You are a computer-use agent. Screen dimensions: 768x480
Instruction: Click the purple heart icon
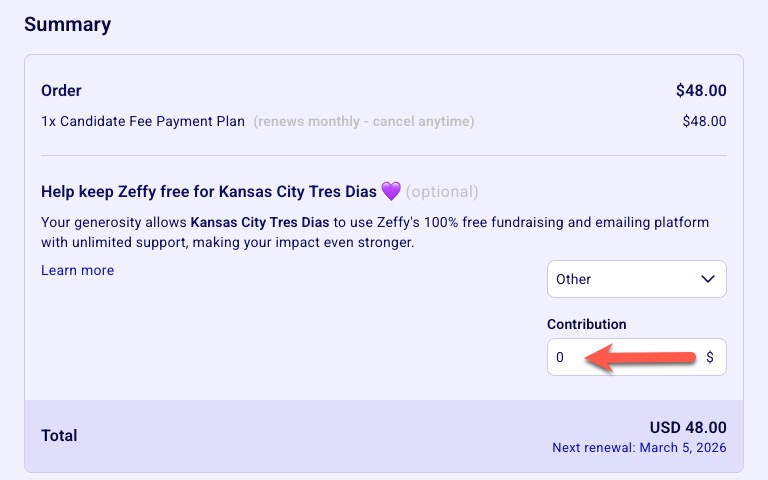tap(391, 191)
